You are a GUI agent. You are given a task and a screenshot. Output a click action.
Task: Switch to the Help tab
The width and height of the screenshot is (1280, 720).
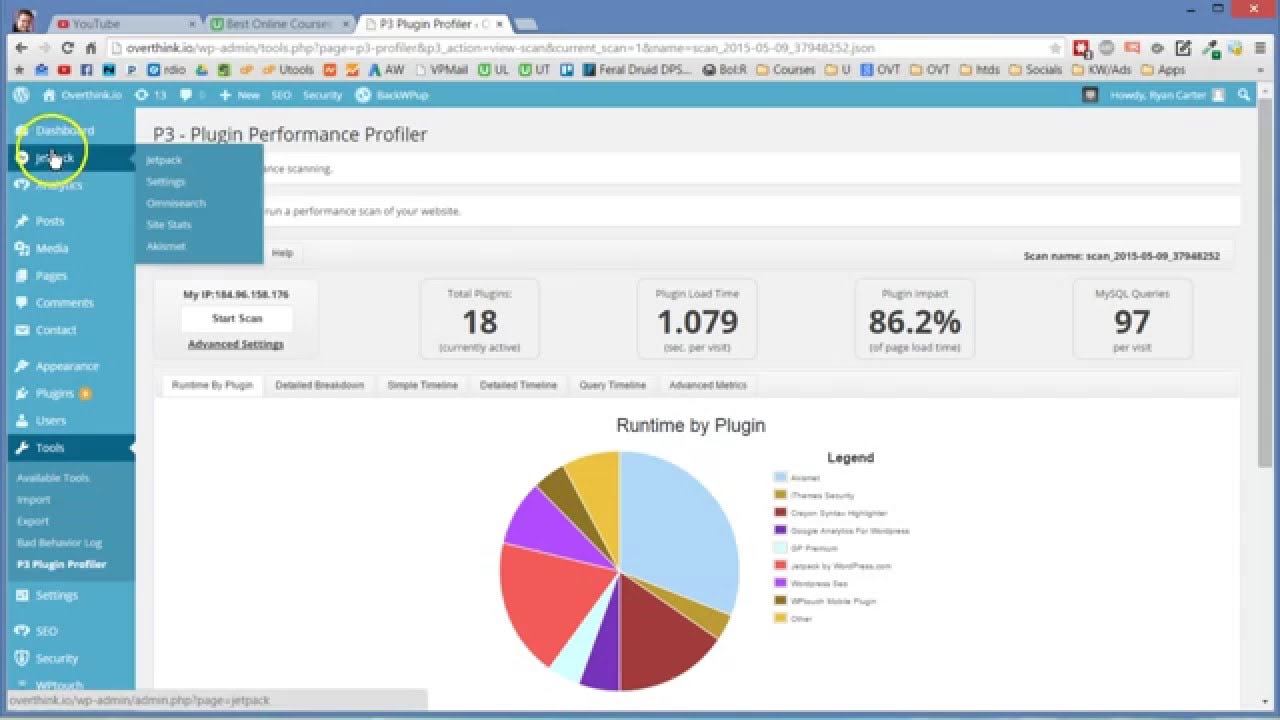(x=282, y=253)
